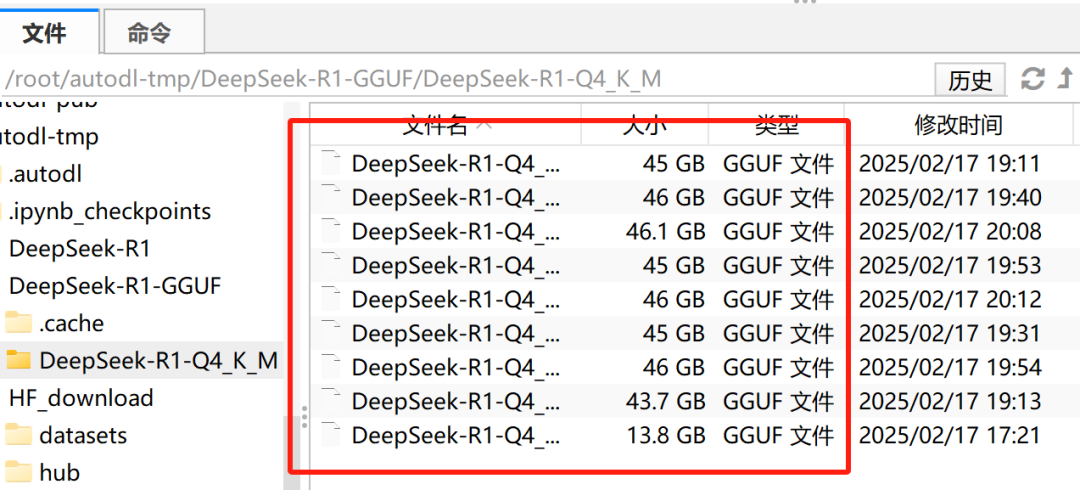Select the HF_download tree folder
This screenshot has width=1080, height=490.
[x=81, y=398]
